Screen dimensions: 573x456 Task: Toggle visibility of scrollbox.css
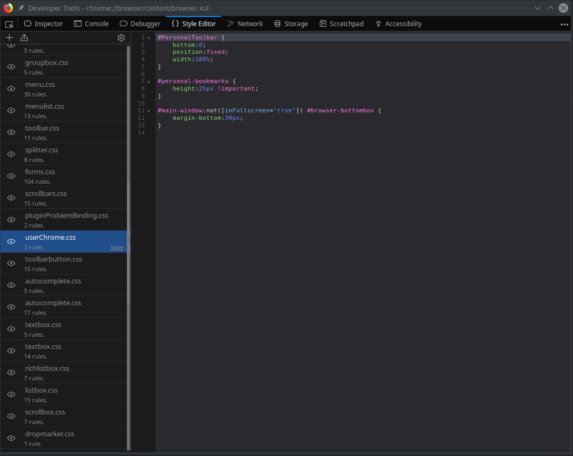(x=11, y=416)
